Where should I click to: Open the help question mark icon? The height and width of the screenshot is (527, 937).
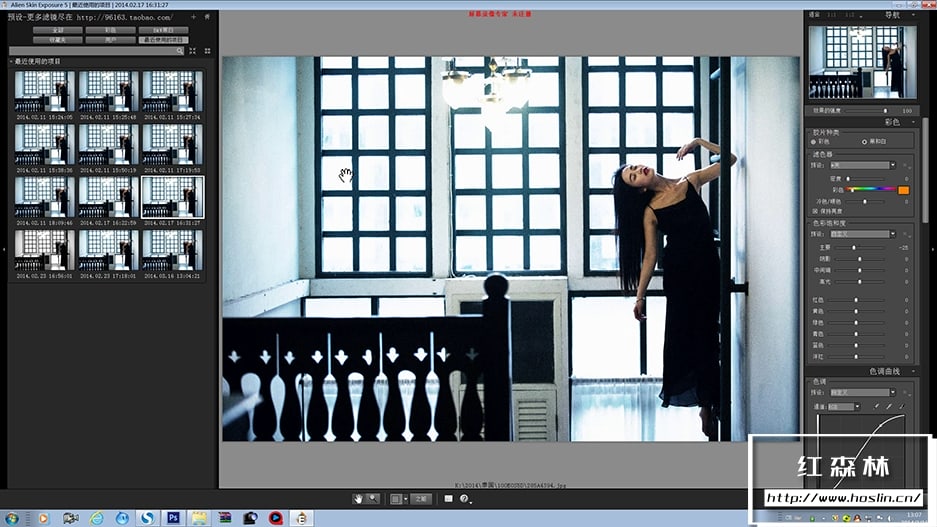click(x=464, y=498)
